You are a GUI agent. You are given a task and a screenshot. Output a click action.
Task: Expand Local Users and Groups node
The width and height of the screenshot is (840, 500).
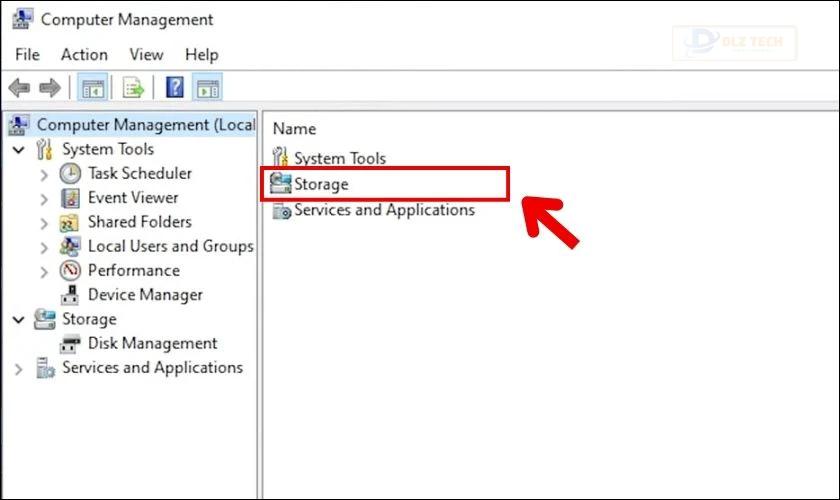pos(44,247)
